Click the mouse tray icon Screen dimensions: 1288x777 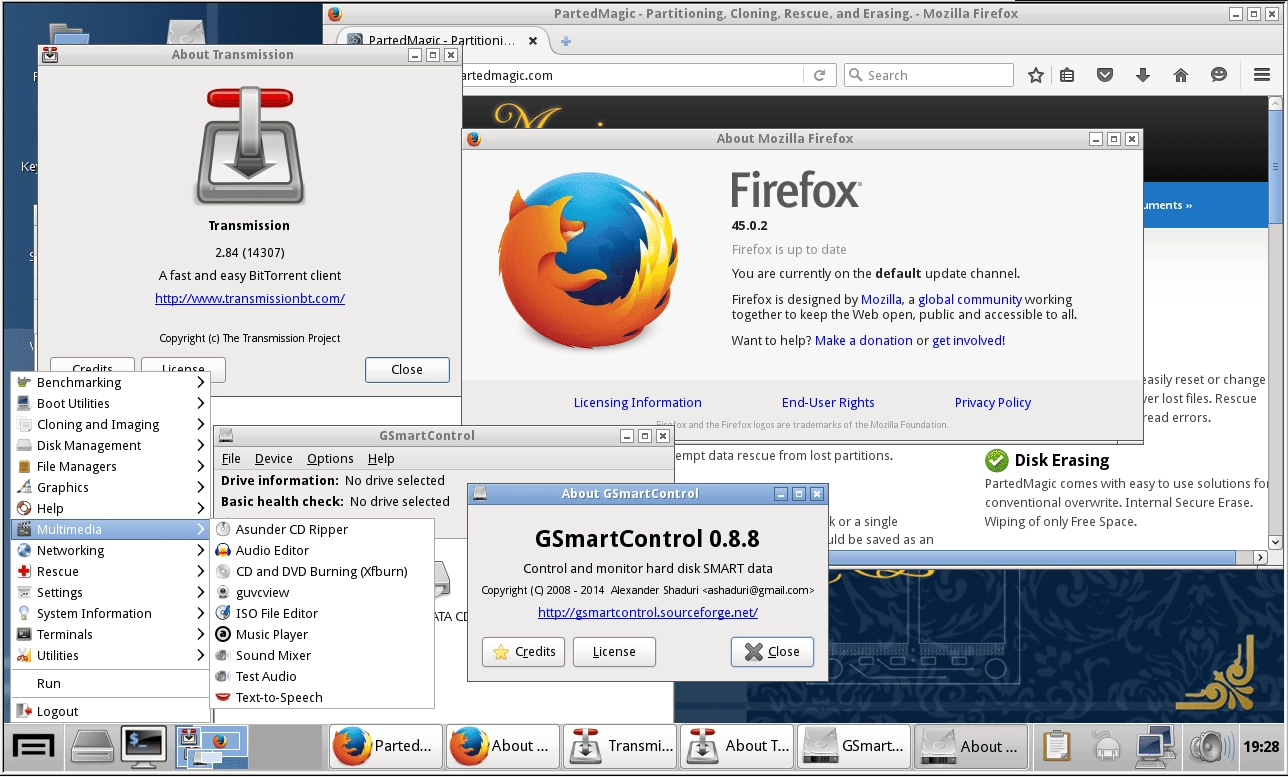coord(1106,746)
